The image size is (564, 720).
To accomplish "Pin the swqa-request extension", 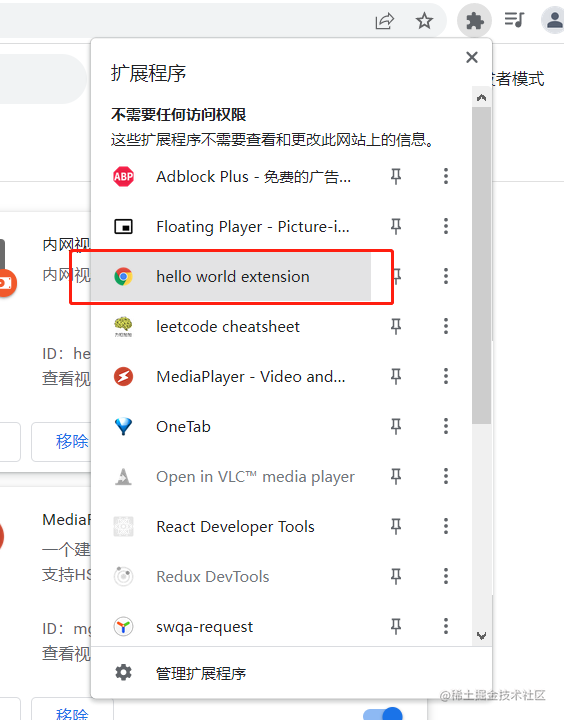I will coord(396,626).
